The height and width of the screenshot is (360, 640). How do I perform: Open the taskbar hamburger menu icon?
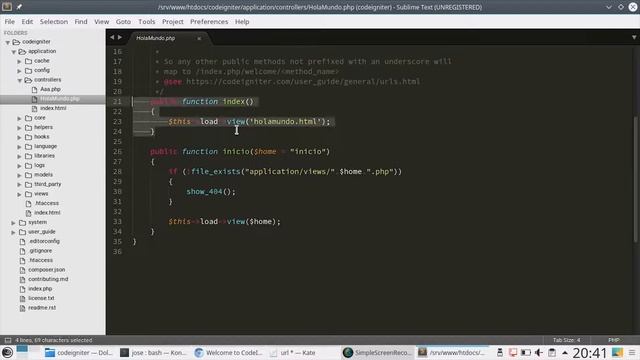click(632, 353)
